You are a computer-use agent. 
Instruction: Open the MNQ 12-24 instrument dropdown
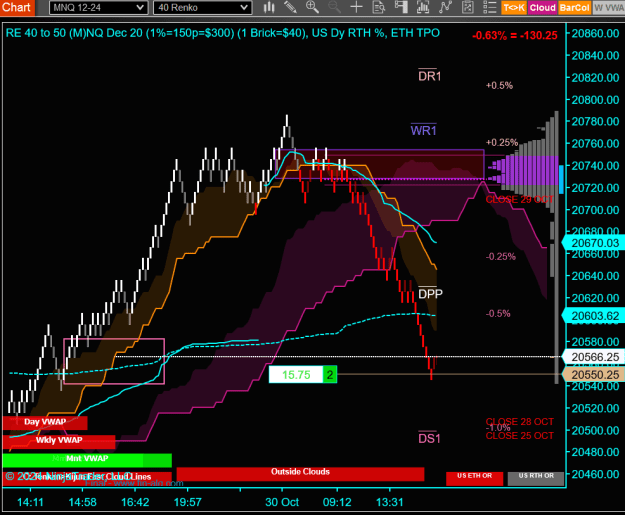pyautogui.click(x=98, y=8)
